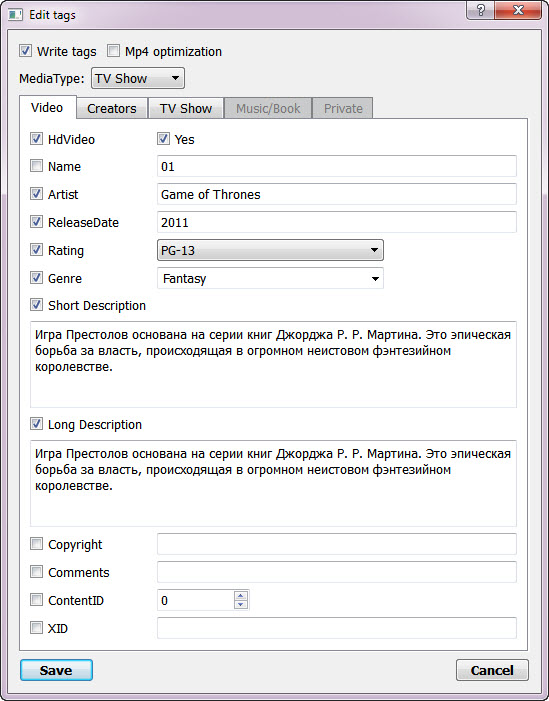Switch to the Creators tab
Viewport: 549px width, 701px height.
click(112, 108)
